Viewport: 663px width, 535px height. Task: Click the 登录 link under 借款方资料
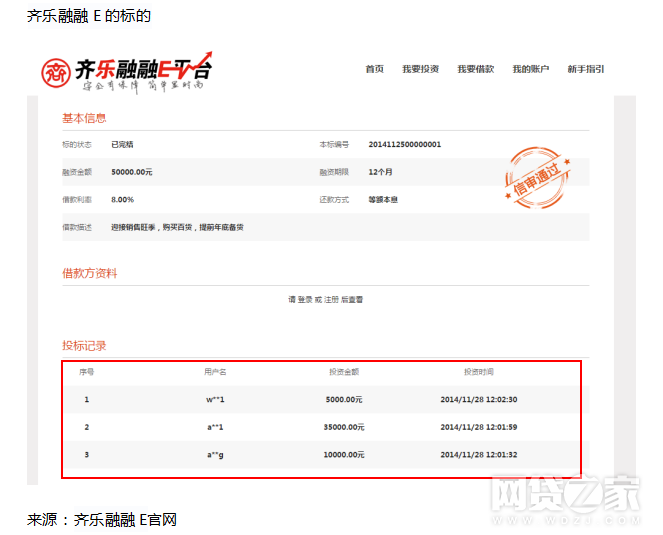click(x=305, y=299)
